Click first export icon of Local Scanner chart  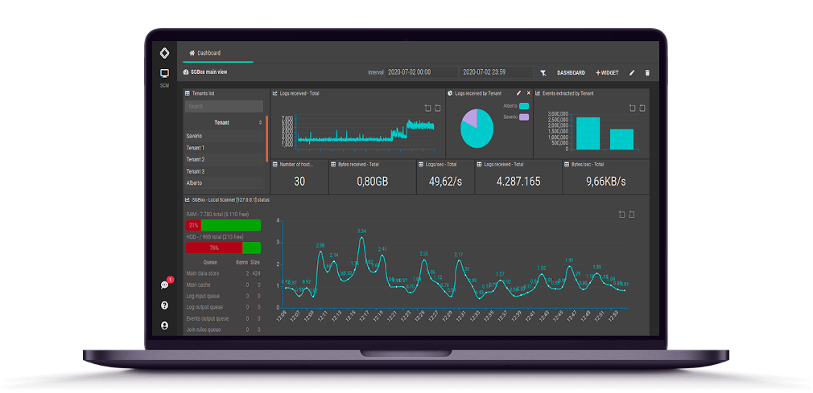coord(622,215)
